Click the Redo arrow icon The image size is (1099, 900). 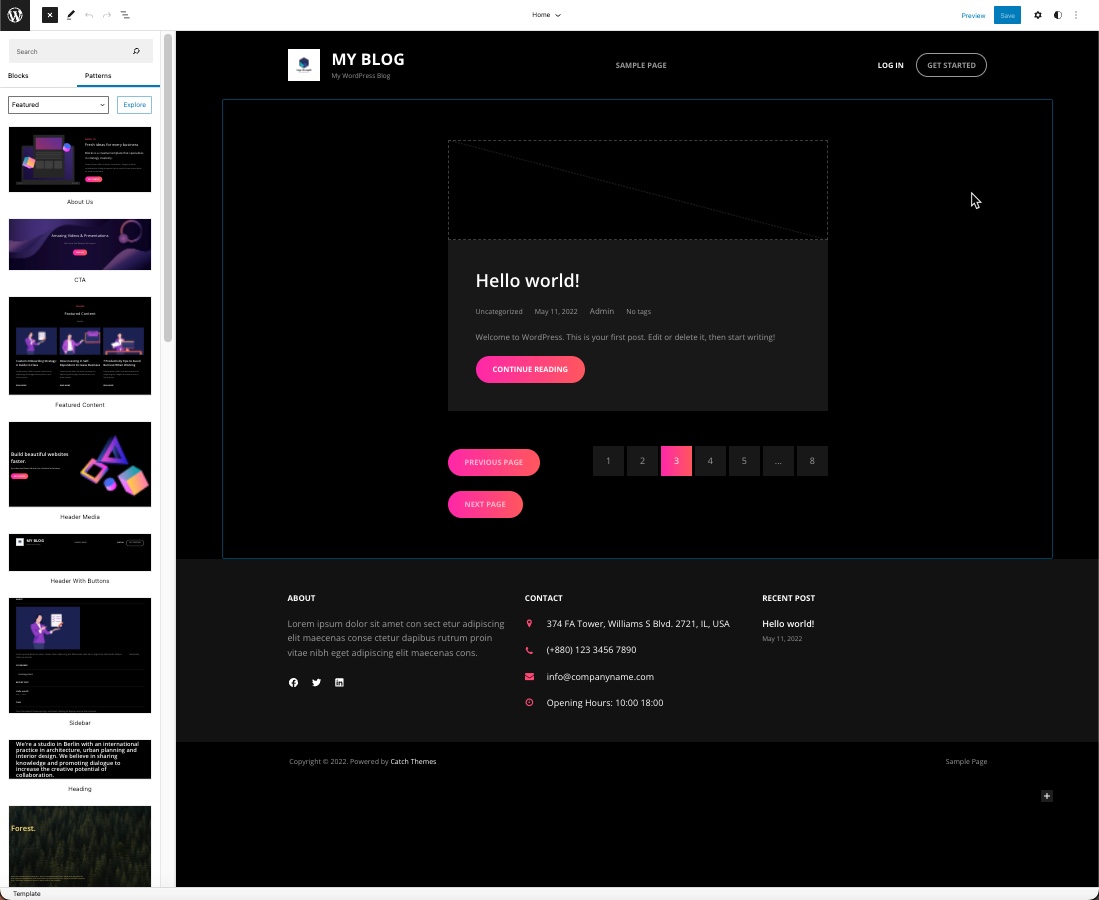tap(107, 15)
